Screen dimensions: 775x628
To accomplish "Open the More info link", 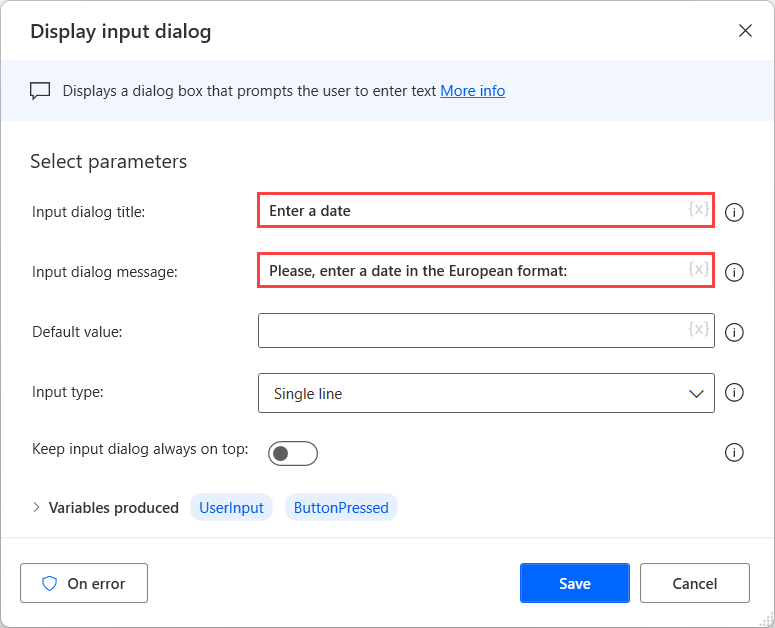I will pyautogui.click(x=472, y=91).
